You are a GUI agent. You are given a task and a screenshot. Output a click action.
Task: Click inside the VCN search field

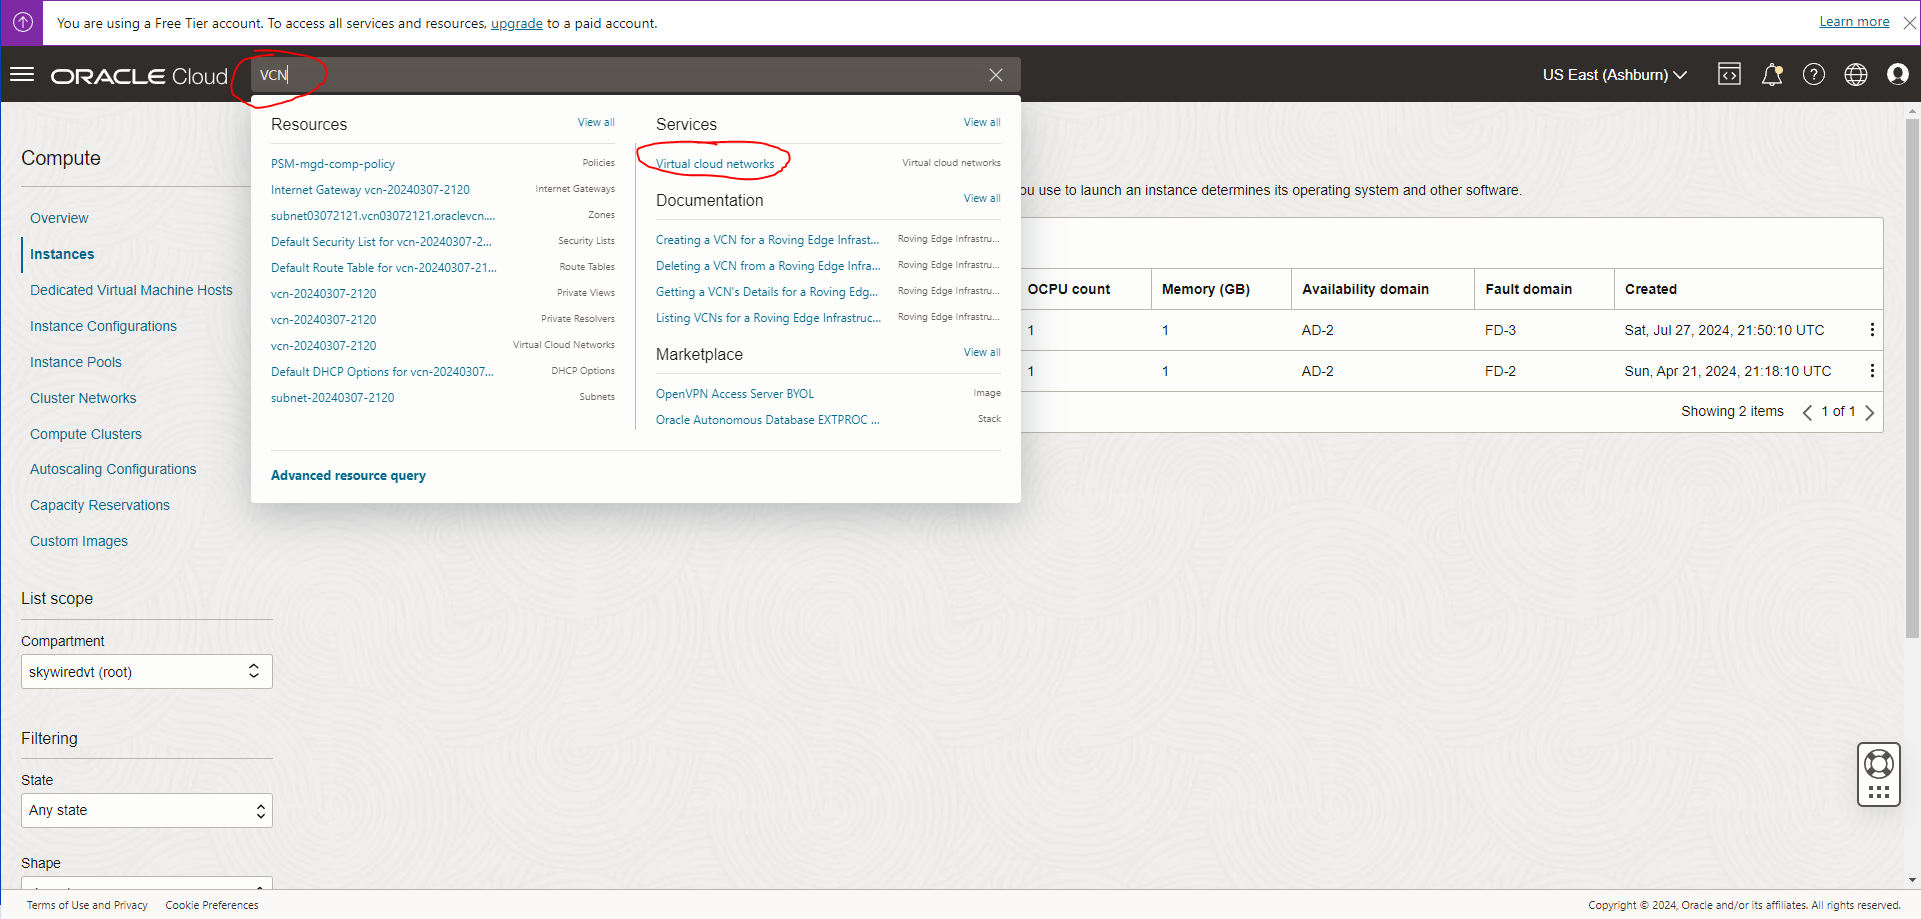point(620,75)
